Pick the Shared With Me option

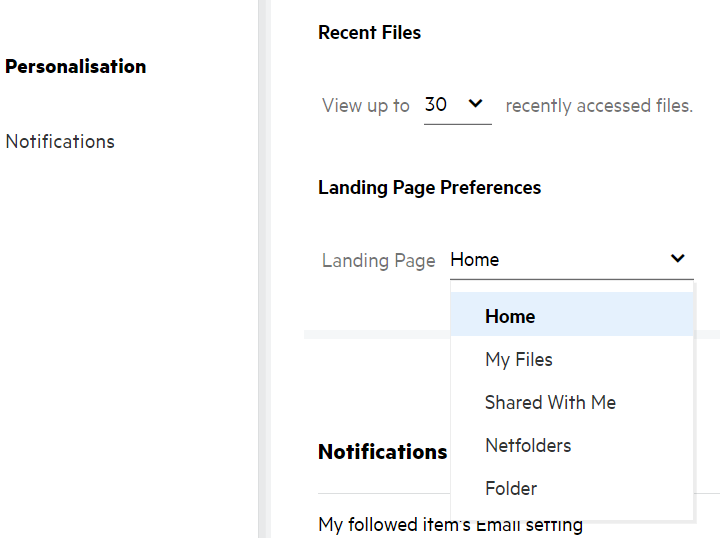[550, 403]
